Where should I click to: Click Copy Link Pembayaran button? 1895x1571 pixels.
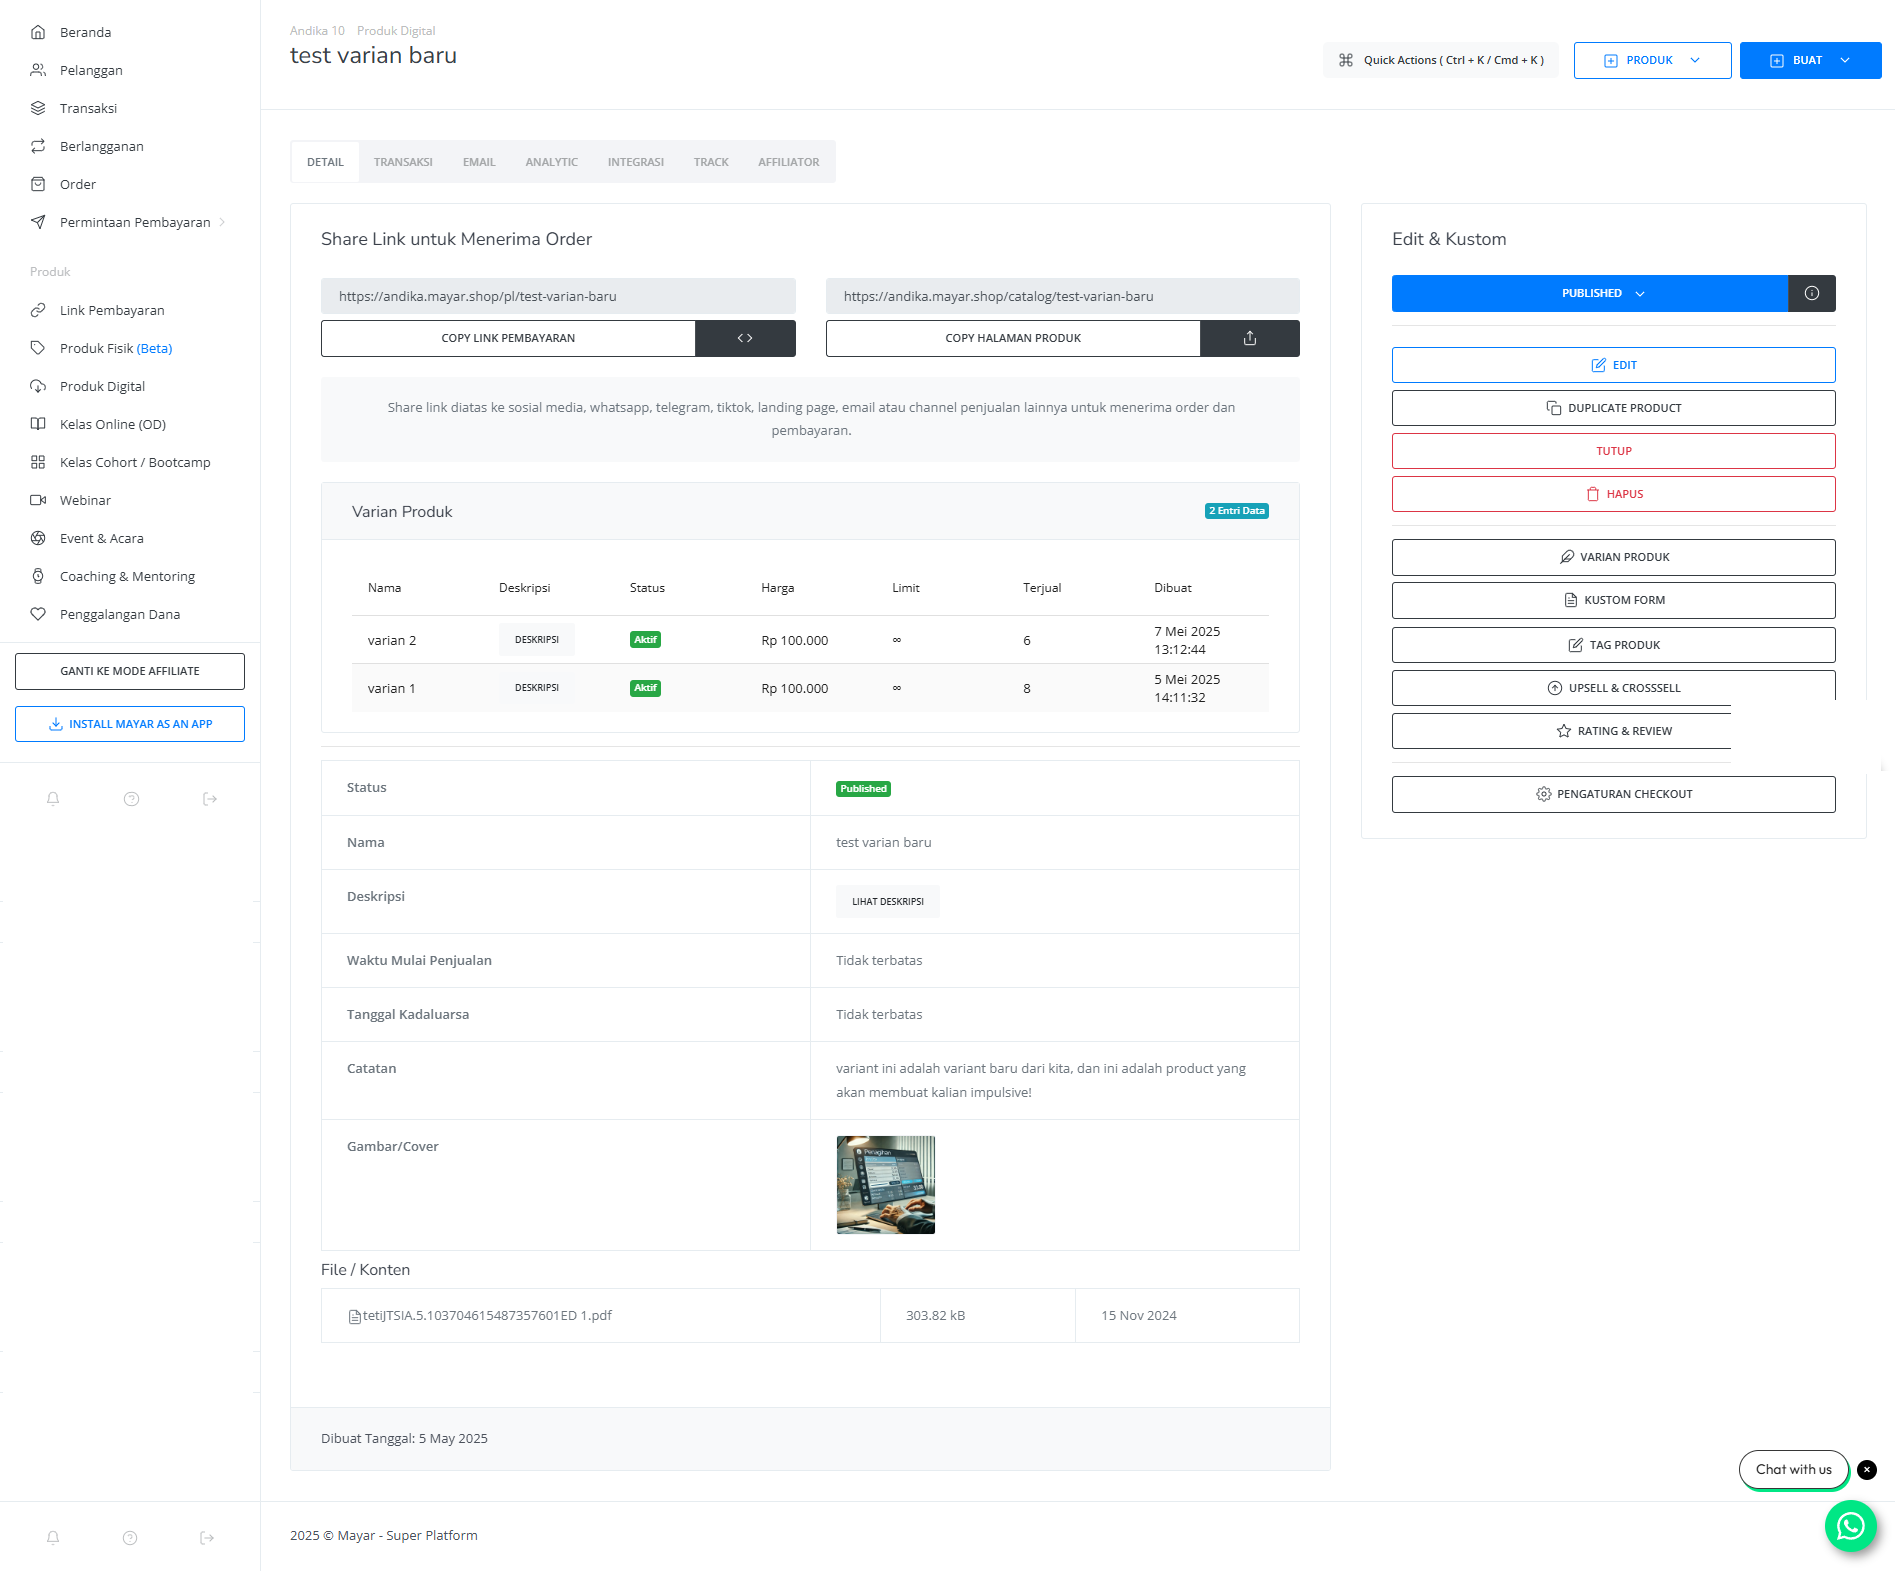(x=508, y=338)
